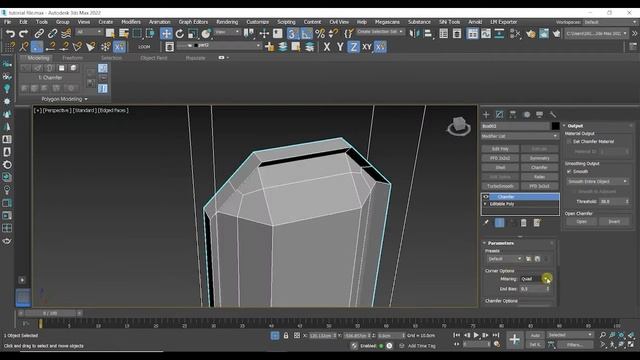Image resolution: width=640 pixels, height=360 pixels.
Task: Open the Create Selection Set dropdown
Action: [x=380, y=32]
